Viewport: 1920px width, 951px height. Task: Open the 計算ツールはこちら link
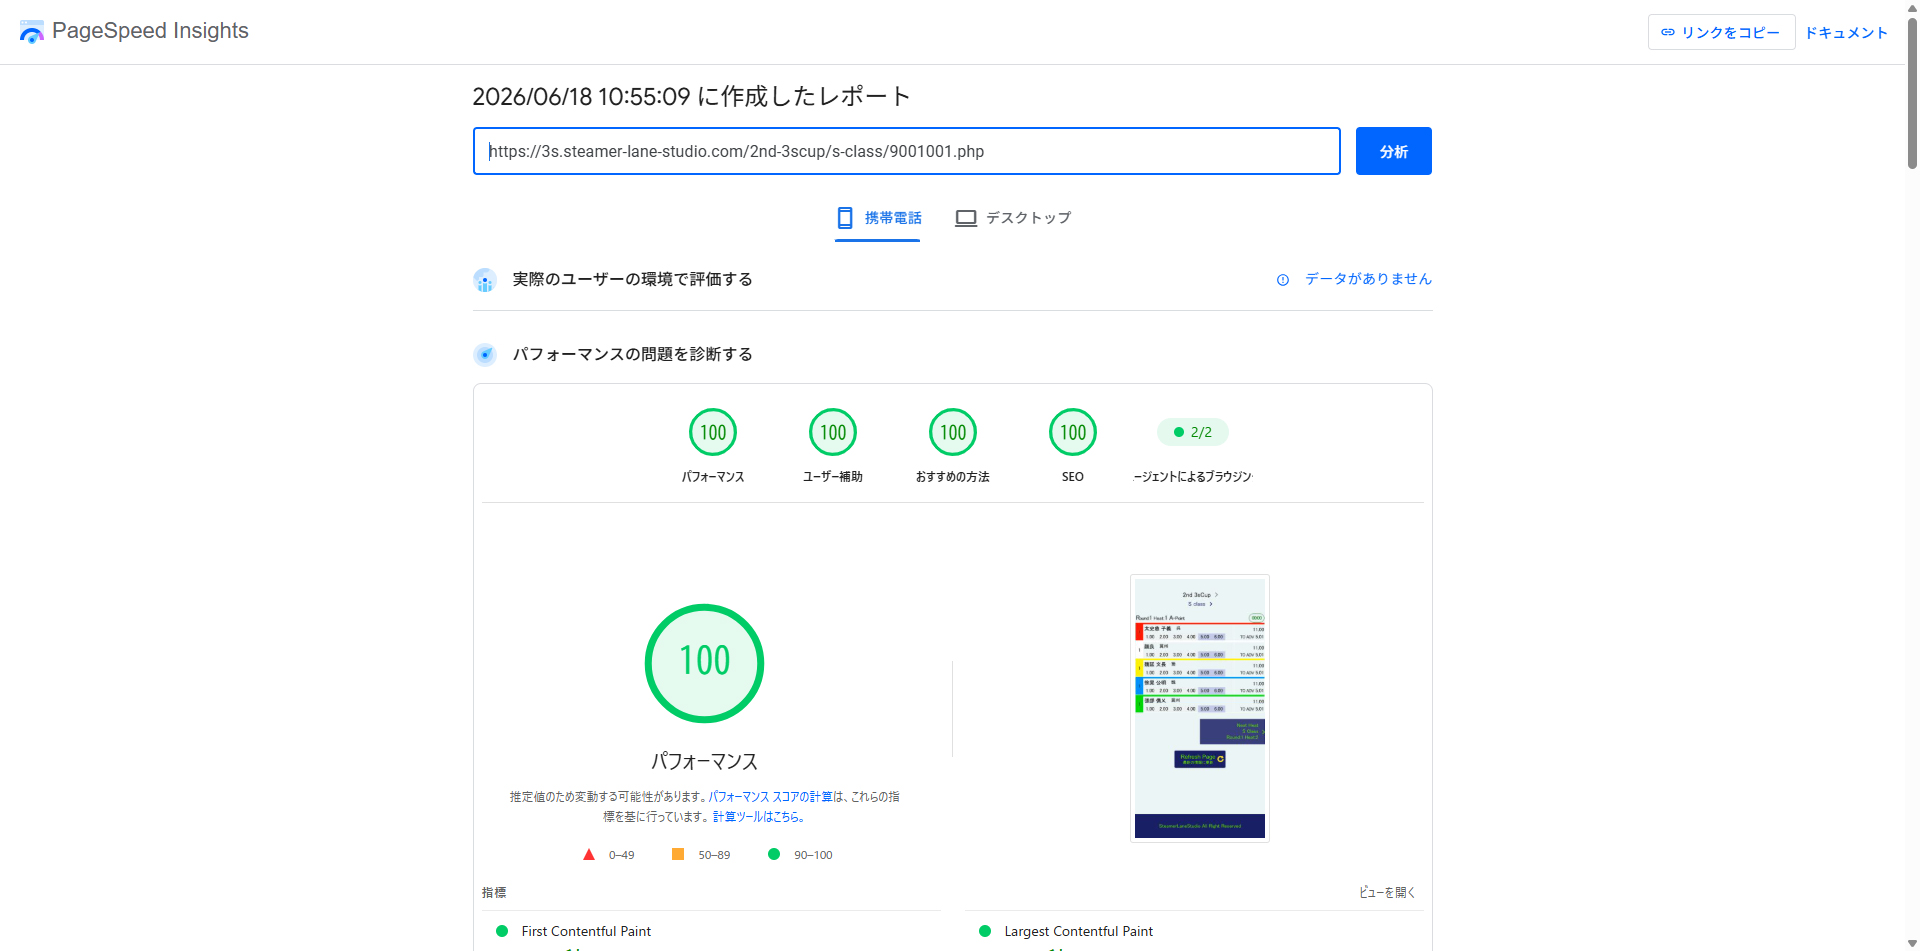point(759,817)
